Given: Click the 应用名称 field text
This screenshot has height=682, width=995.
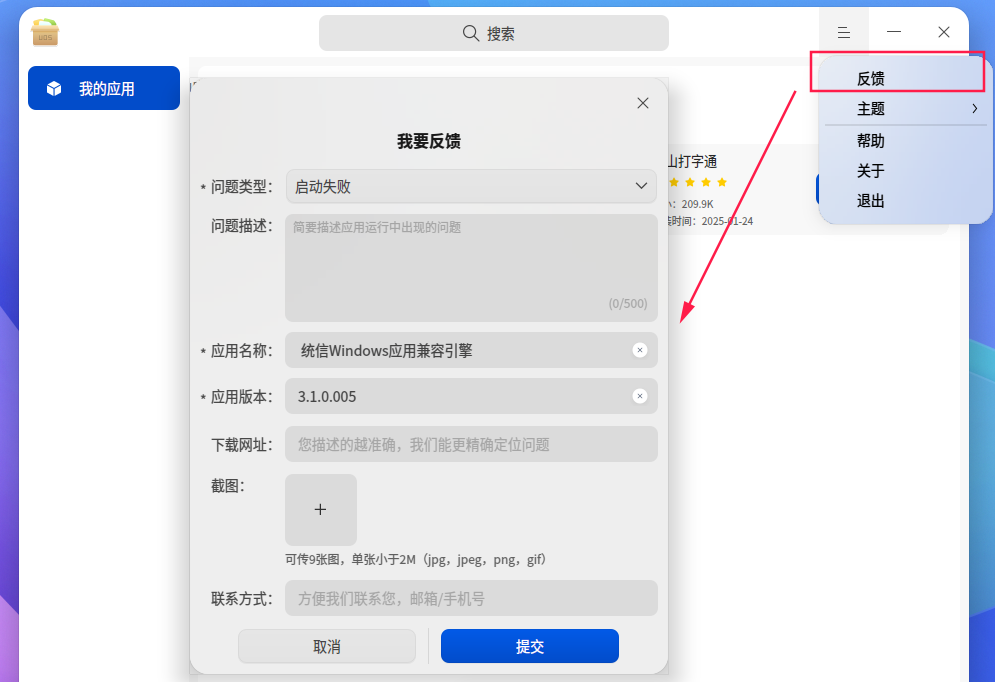Looking at the screenshot, I should tap(386, 351).
